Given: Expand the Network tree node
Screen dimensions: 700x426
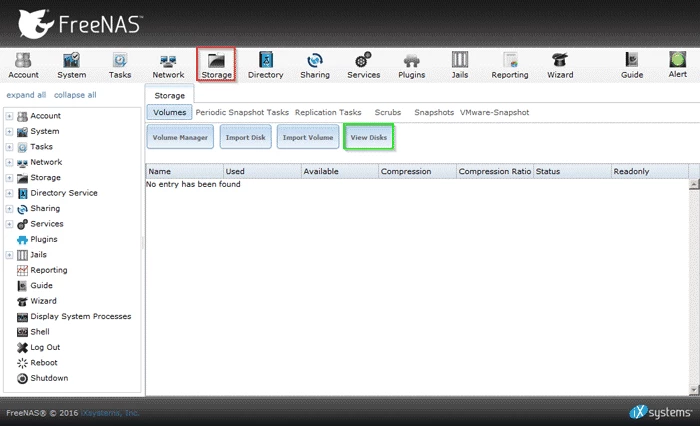Looking at the screenshot, I should pyautogui.click(x=9, y=163).
